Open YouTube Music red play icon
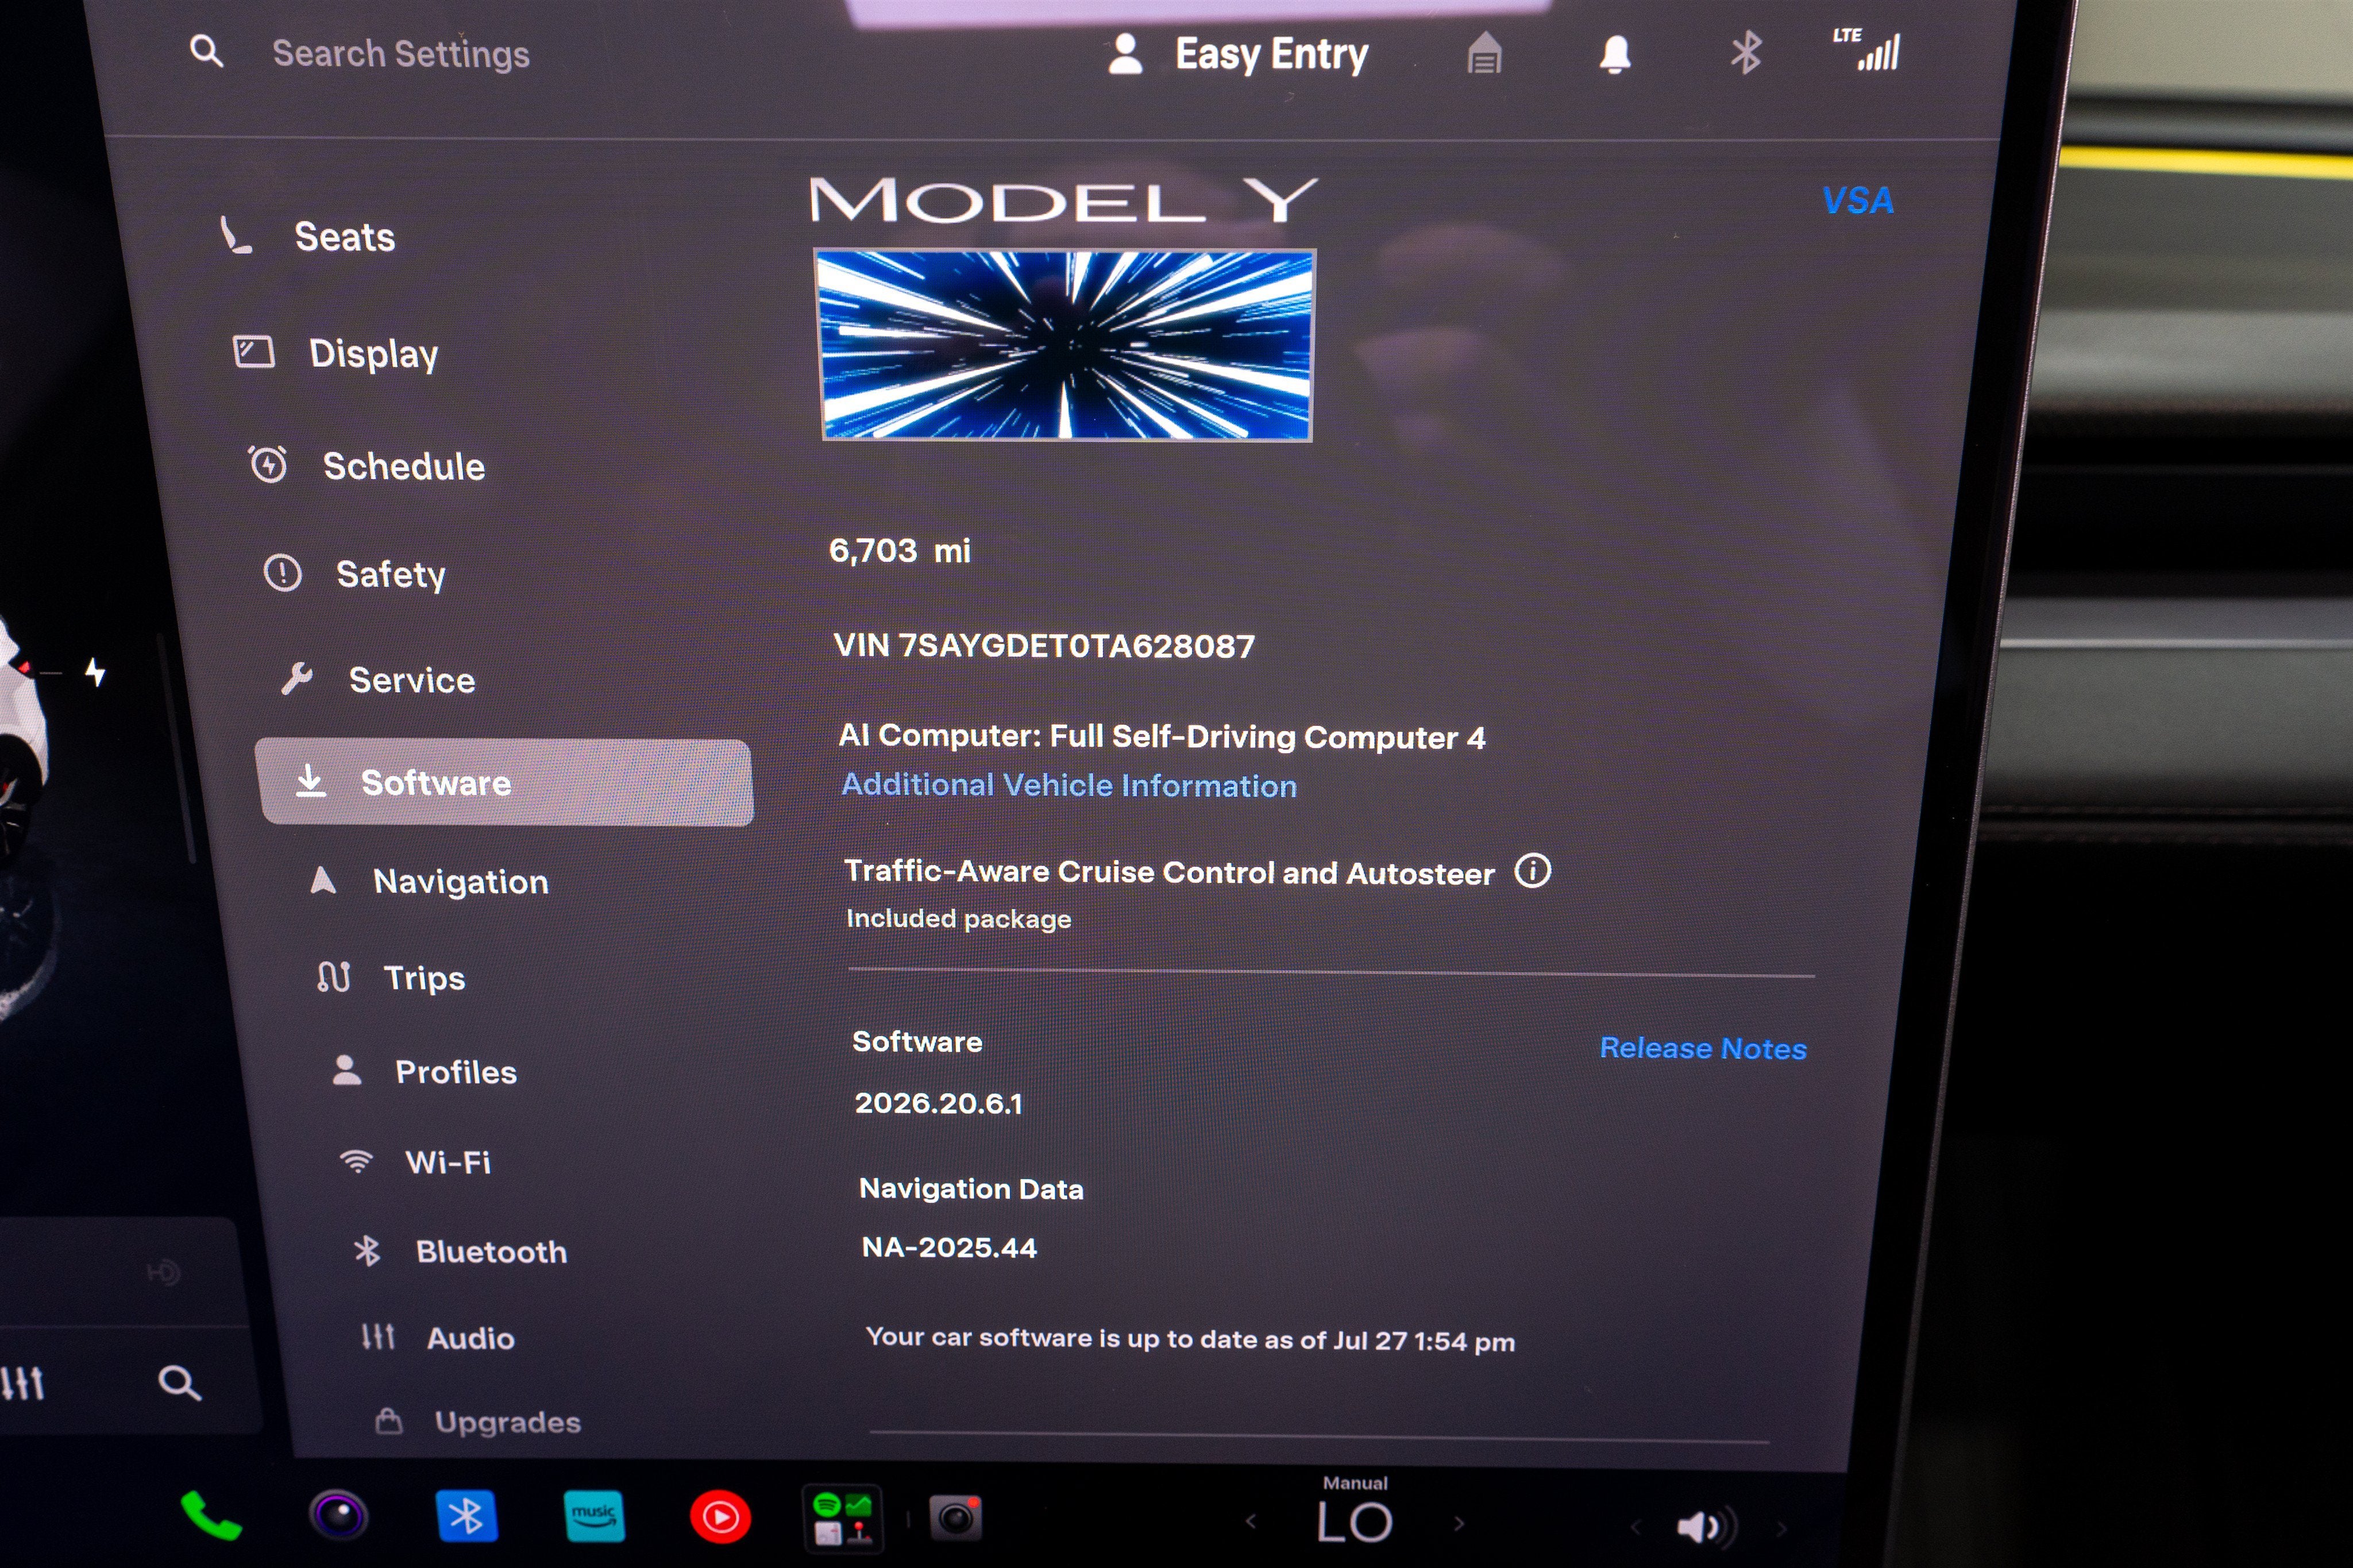 click(720, 1518)
